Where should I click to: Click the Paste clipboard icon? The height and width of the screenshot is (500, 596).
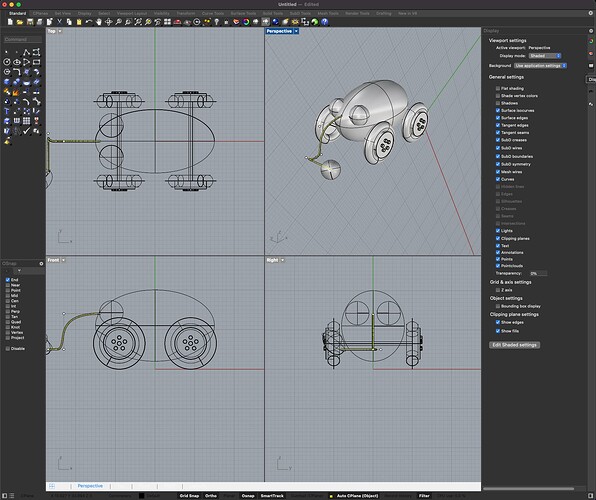tap(79, 22)
